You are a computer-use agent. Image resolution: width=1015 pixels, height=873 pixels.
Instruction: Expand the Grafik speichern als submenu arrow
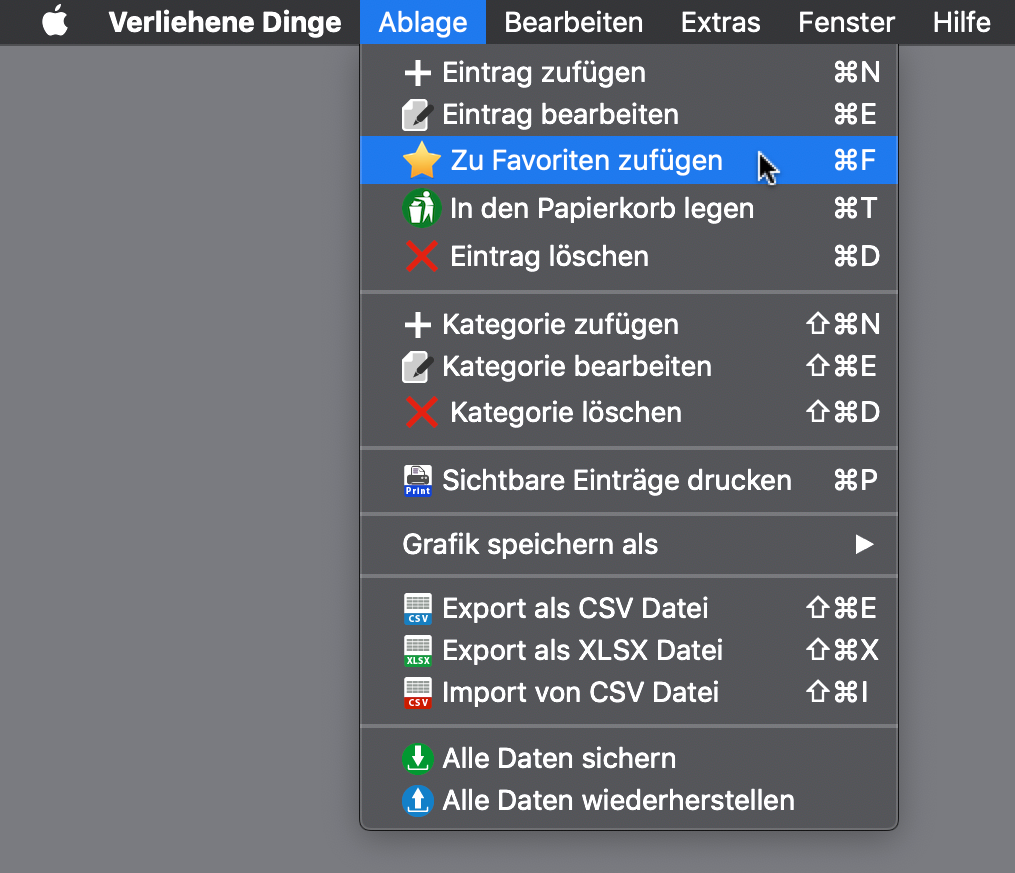click(864, 545)
